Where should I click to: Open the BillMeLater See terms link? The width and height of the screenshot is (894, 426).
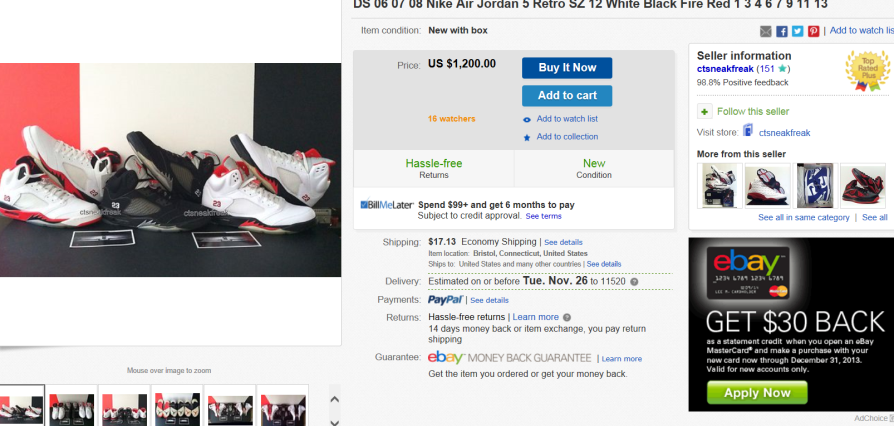coord(543,216)
